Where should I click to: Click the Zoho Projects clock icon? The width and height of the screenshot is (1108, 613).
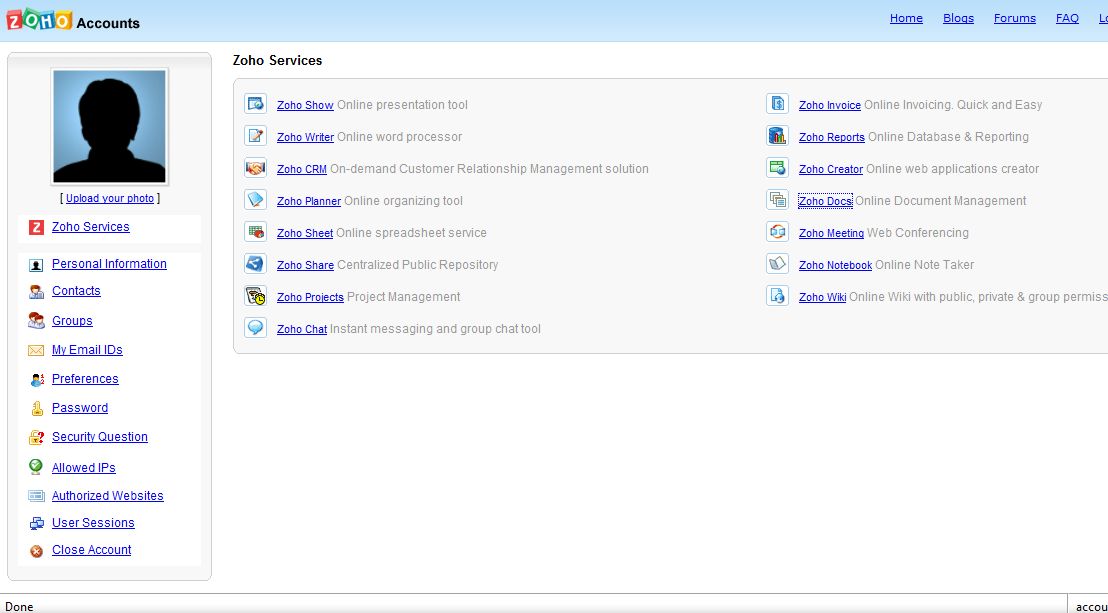coord(255,296)
